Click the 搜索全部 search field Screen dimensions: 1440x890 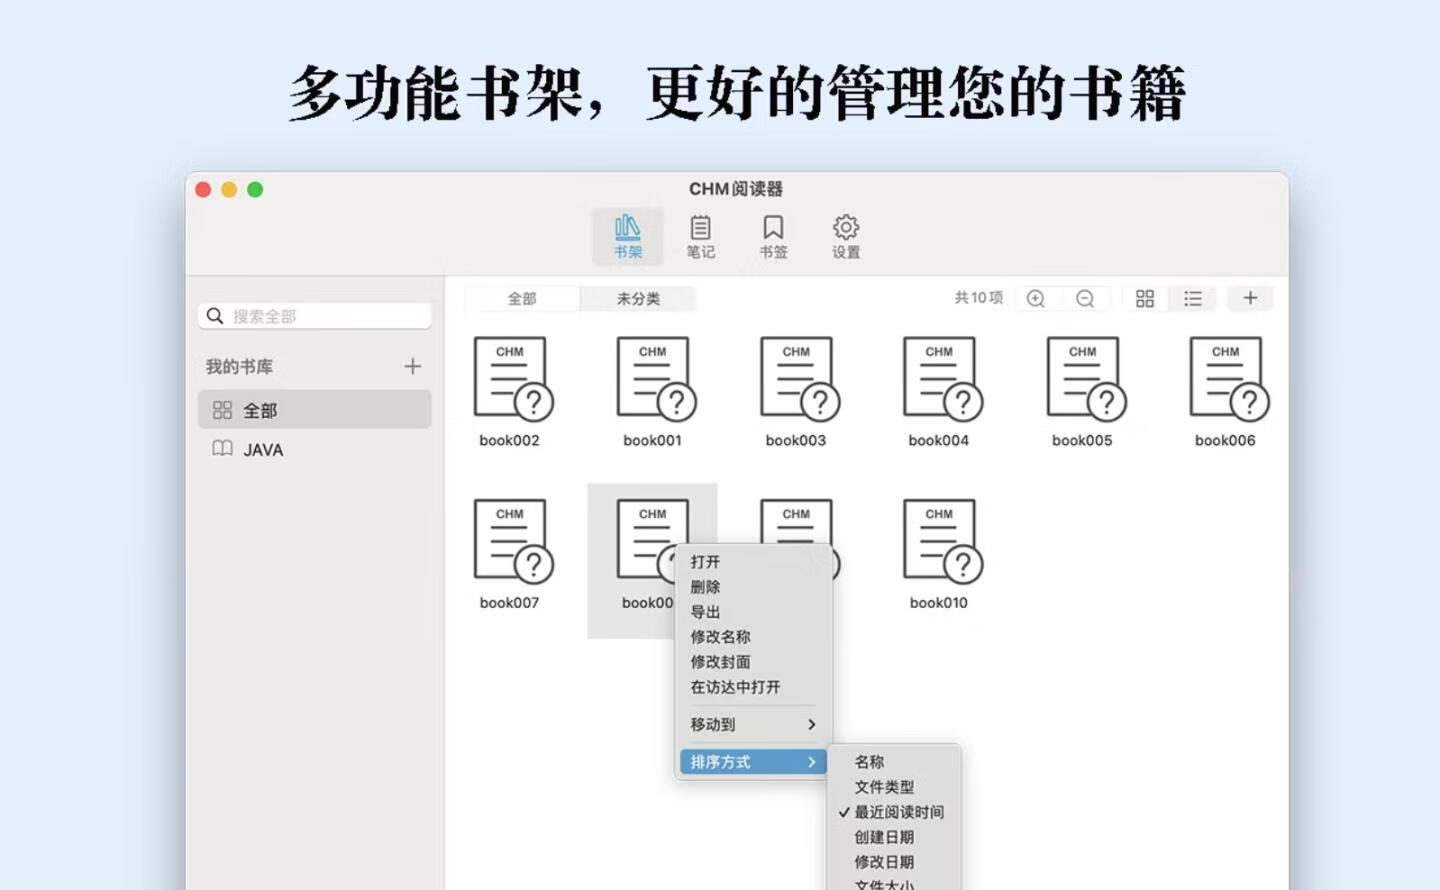315,316
